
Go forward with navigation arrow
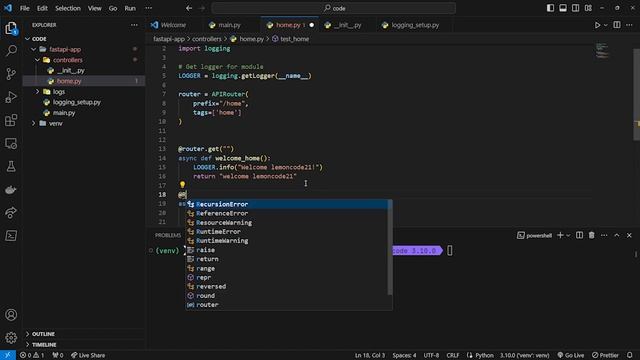click(x=202, y=8)
